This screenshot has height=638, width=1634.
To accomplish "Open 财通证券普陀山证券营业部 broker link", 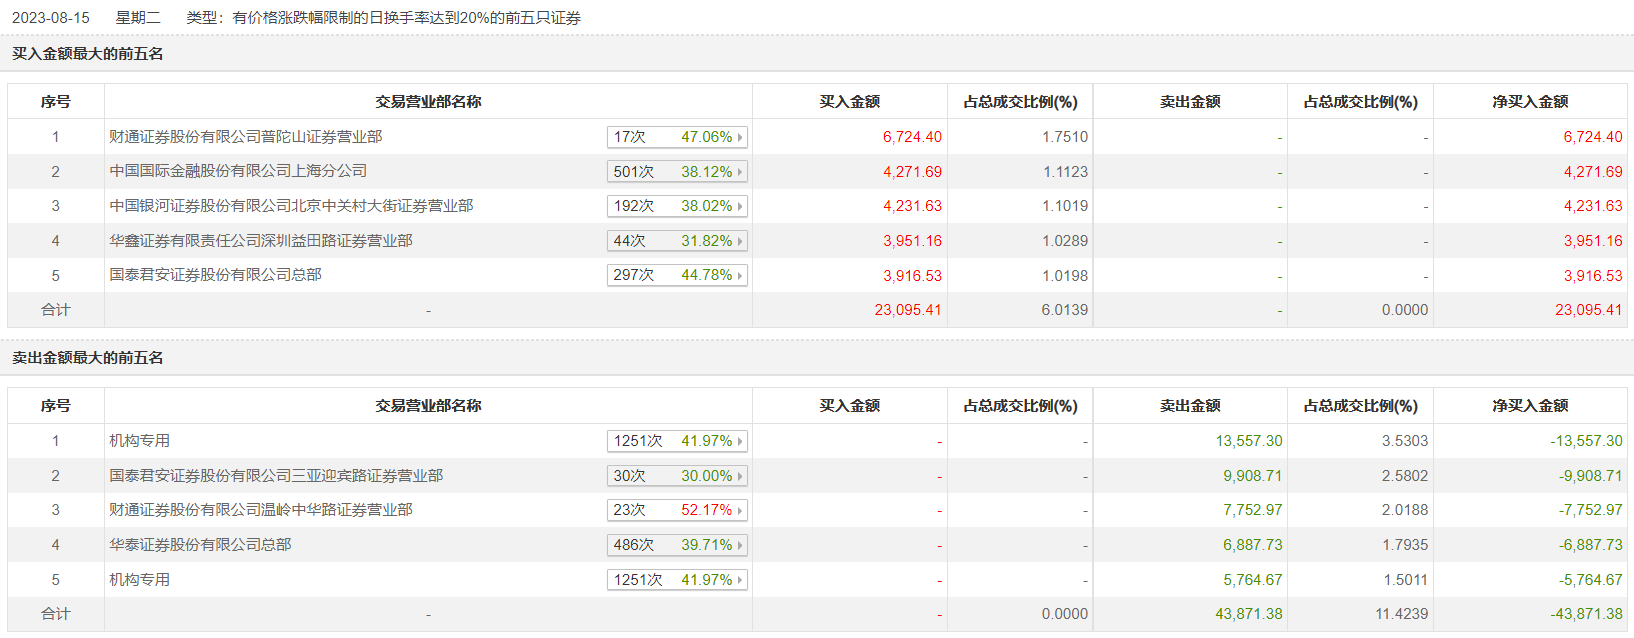I will pyautogui.click(x=246, y=137).
